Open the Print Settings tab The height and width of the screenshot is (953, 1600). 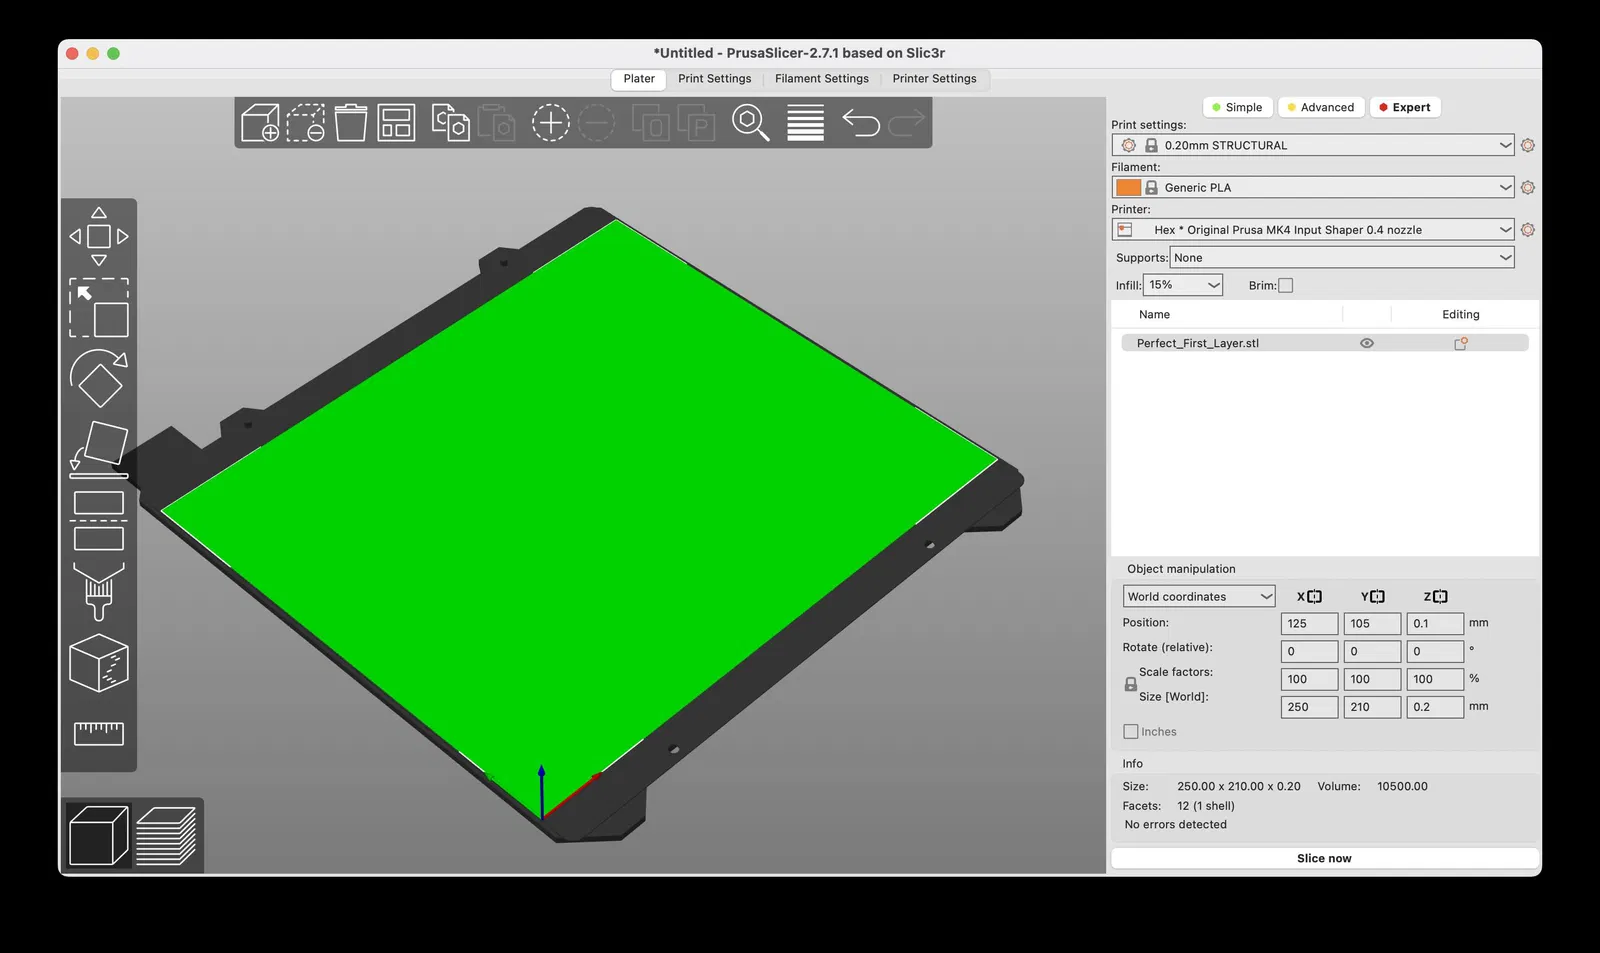[x=714, y=79]
